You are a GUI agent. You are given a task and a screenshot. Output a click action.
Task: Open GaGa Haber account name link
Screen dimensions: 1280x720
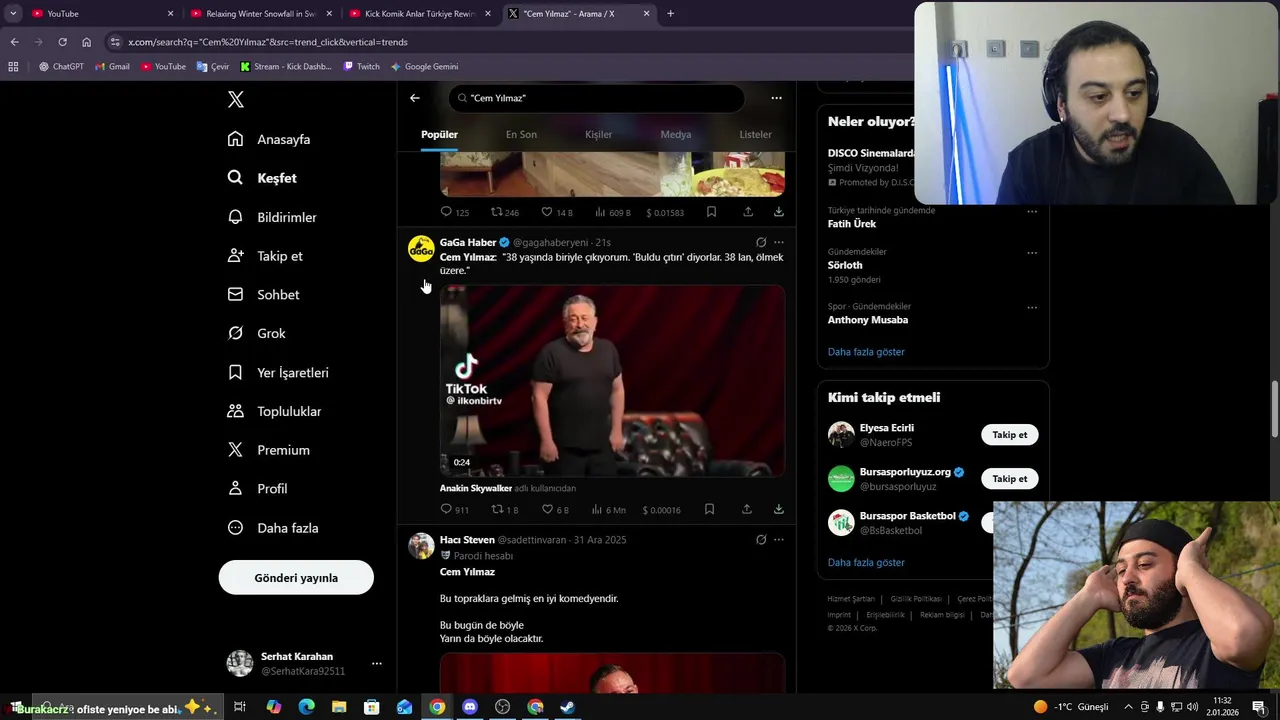coord(468,242)
